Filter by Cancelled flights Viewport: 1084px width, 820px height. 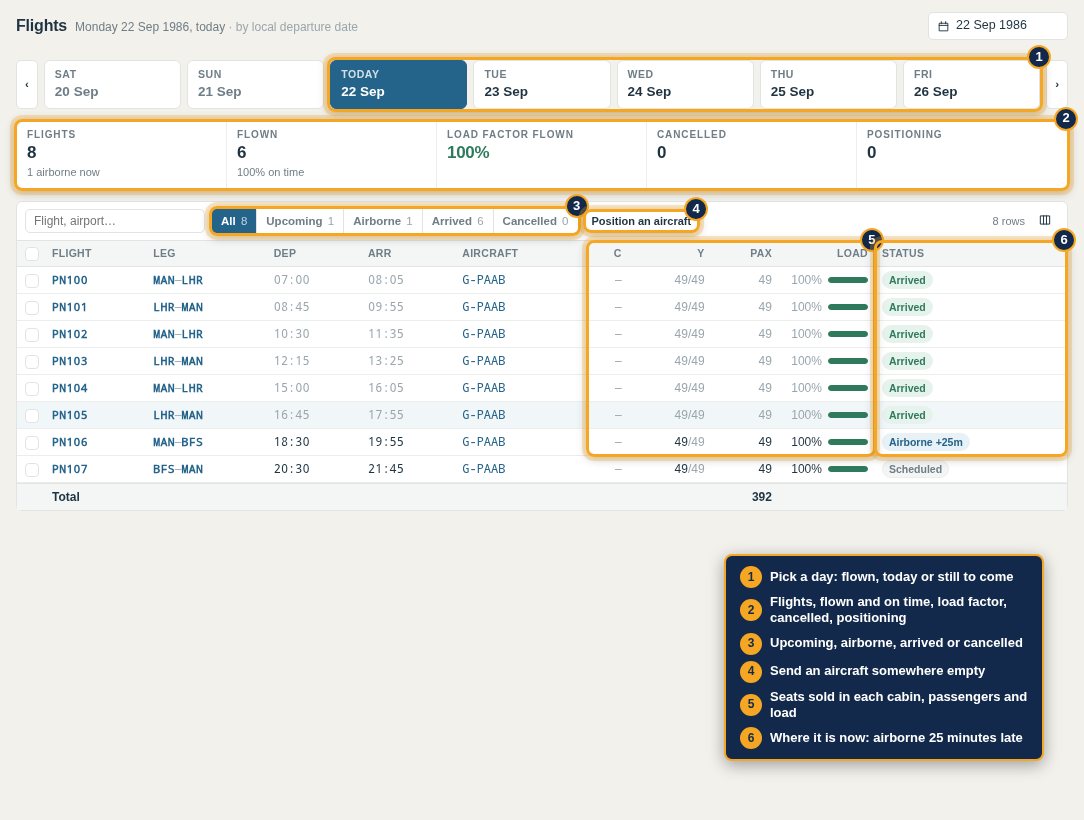click(x=535, y=221)
